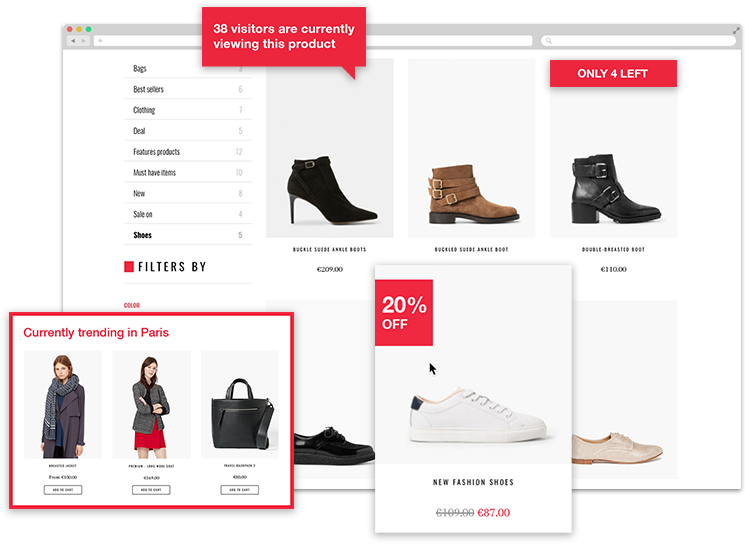Click the search magnifier icon
Screen dimensions: 745x544
(x=549, y=41)
